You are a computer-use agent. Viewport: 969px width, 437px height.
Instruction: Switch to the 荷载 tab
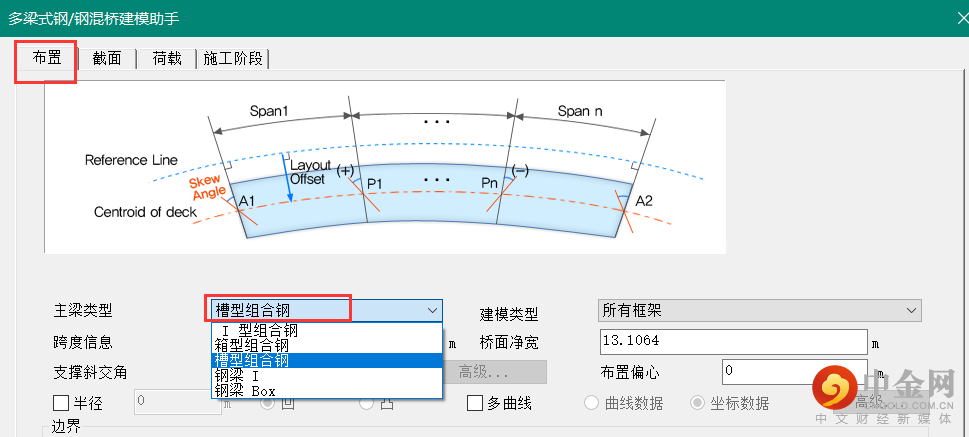pyautogui.click(x=167, y=59)
